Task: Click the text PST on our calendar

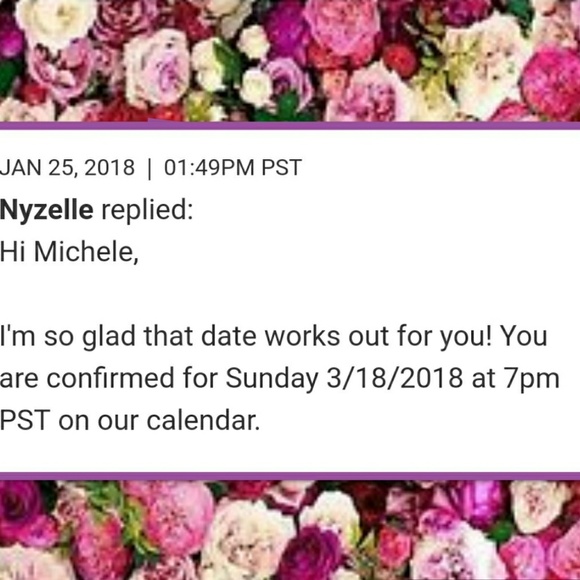Action: pyautogui.click(x=129, y=421)
